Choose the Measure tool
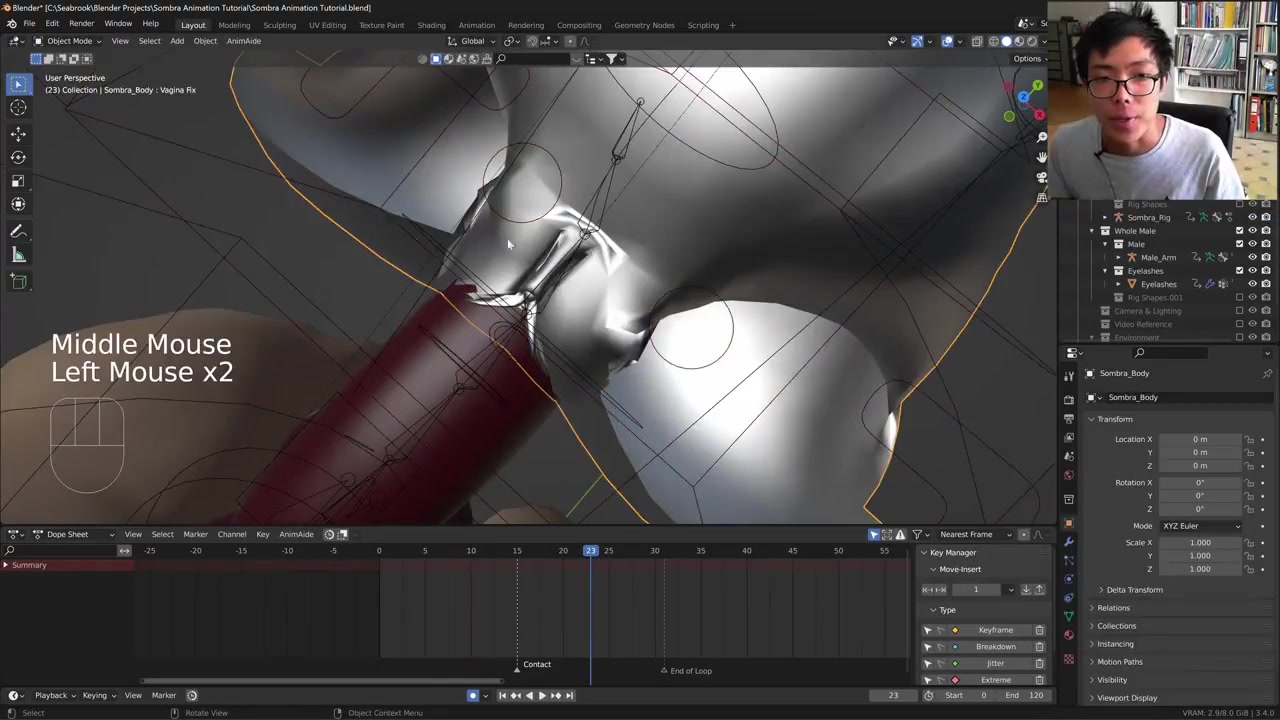This screenshot has height=720, width=1280. tap(18, 255)
